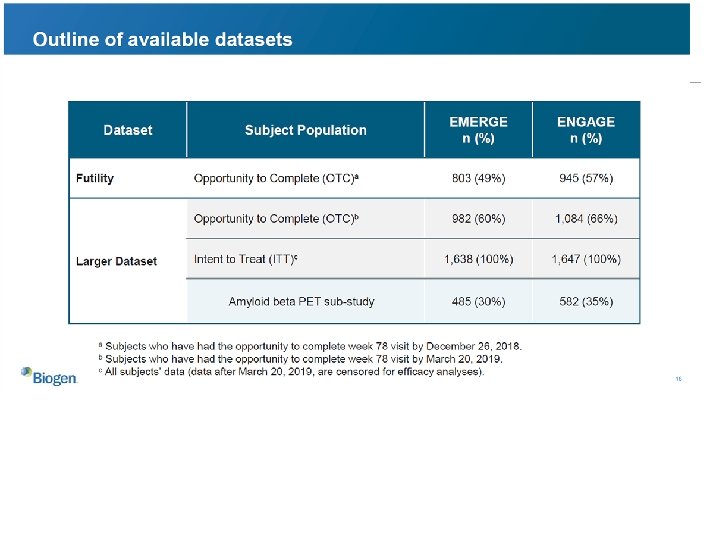This screenshot has height=540, width=720.
Task: Select the cell showing 982 (60%)
Action: [x=478, y=219]
